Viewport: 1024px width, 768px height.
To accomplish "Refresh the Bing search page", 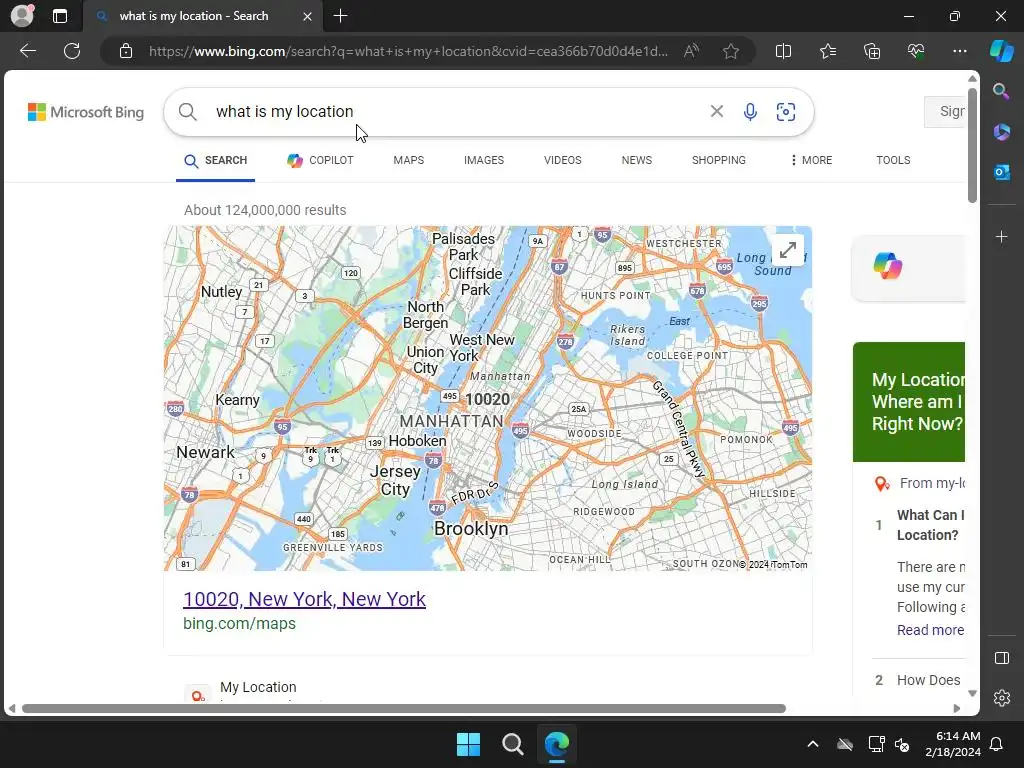I will click(x=72, y=51).
